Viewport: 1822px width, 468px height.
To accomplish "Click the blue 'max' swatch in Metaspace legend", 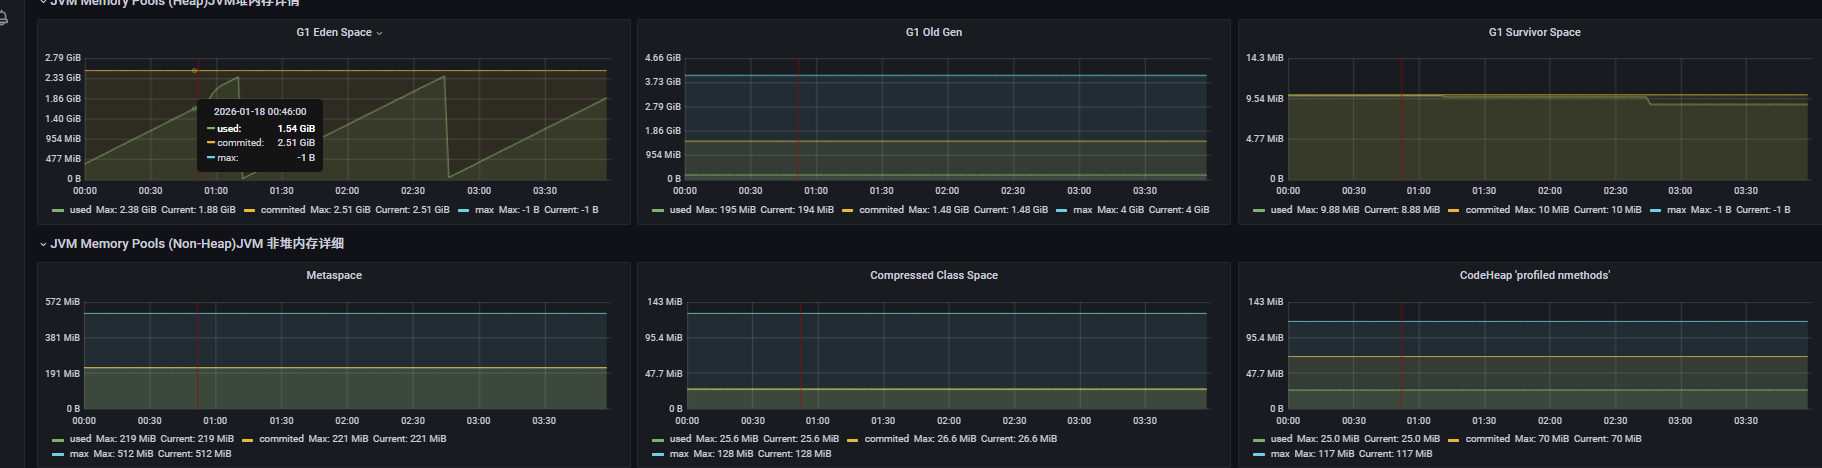I will click(58, 455).
